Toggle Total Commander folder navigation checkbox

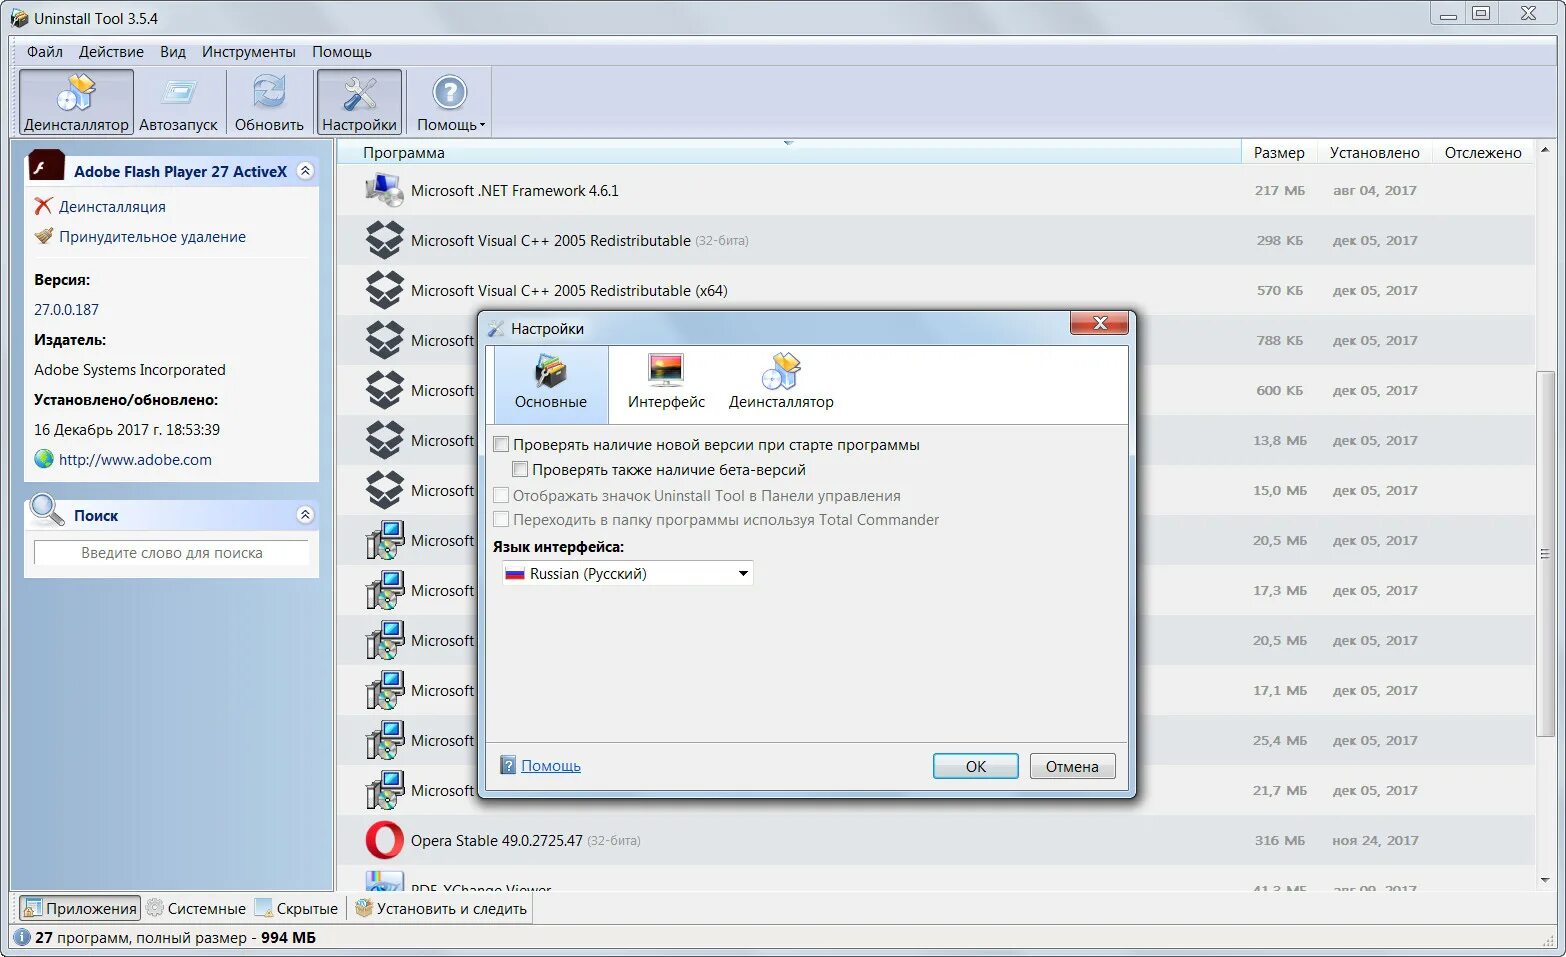point(502,519)
